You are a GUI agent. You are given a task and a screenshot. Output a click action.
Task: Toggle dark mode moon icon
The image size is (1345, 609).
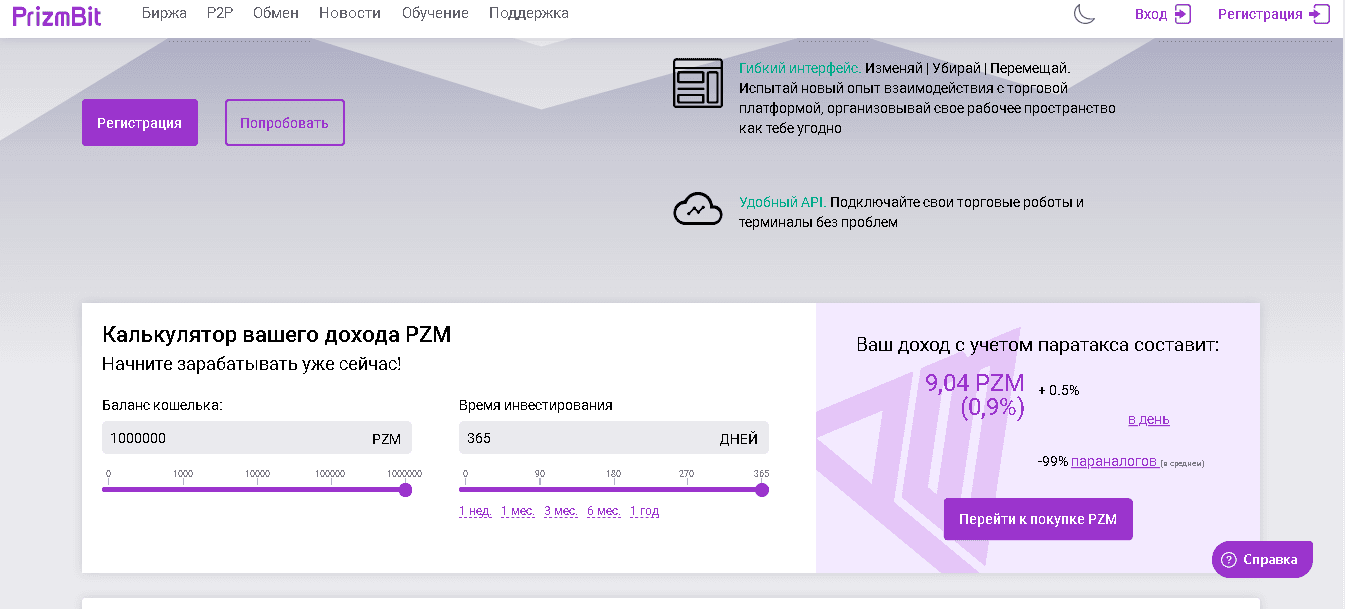[x=1084, y=14]
